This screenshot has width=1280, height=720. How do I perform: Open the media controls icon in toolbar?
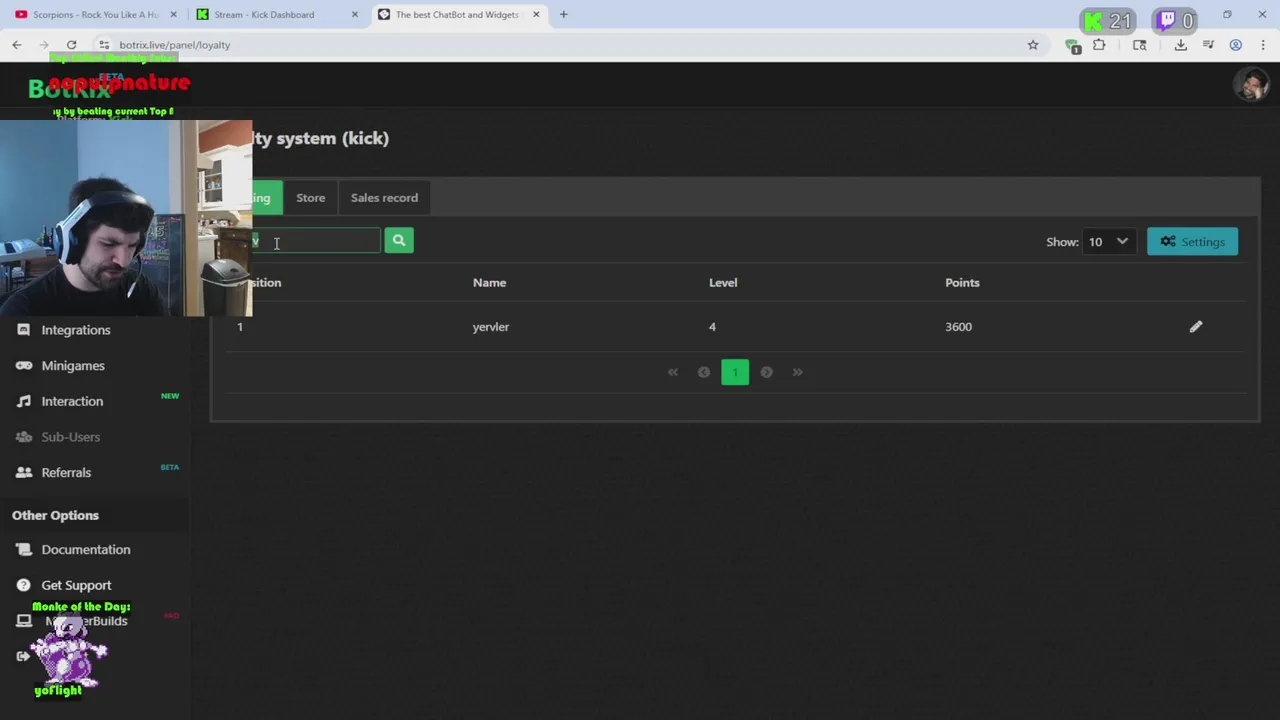[x=1208, y=45]
